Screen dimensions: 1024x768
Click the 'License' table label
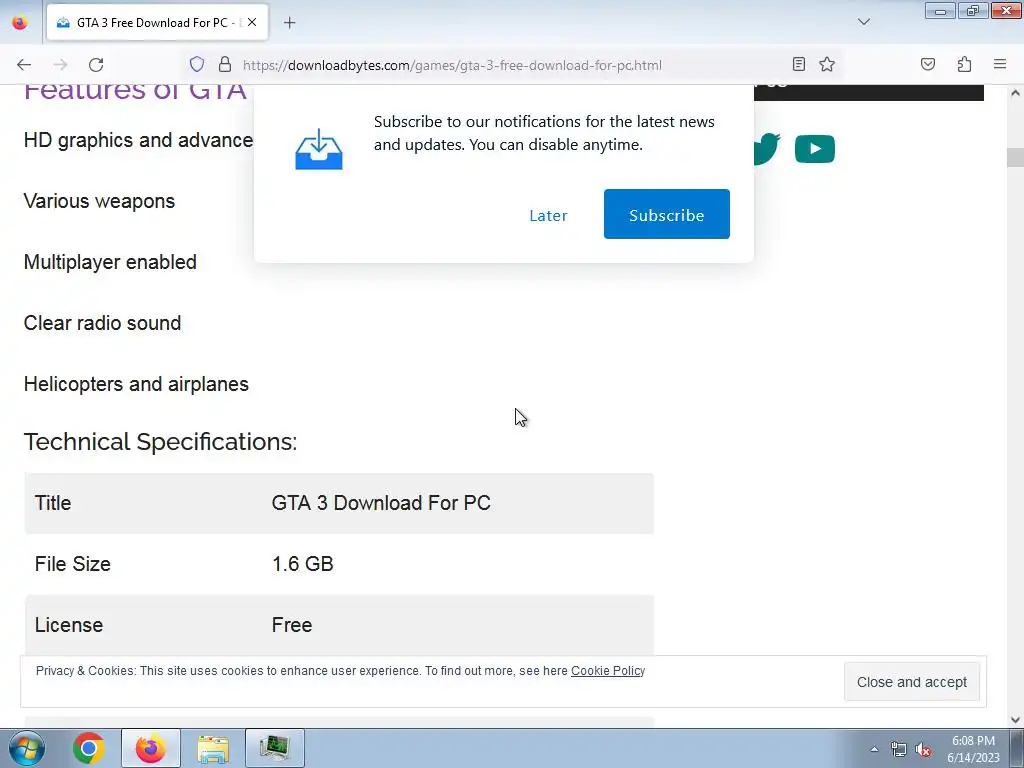tap(69, 625)
